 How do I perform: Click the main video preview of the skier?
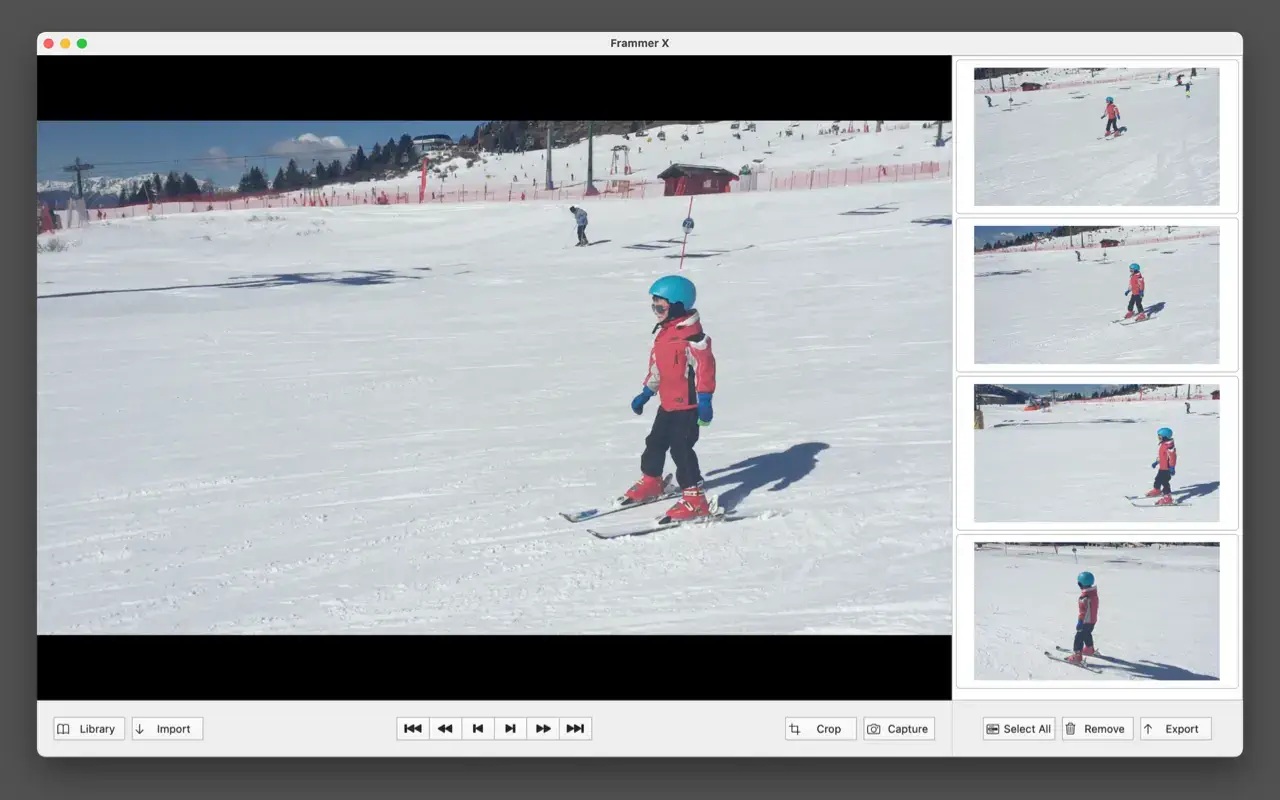point(494,377)
